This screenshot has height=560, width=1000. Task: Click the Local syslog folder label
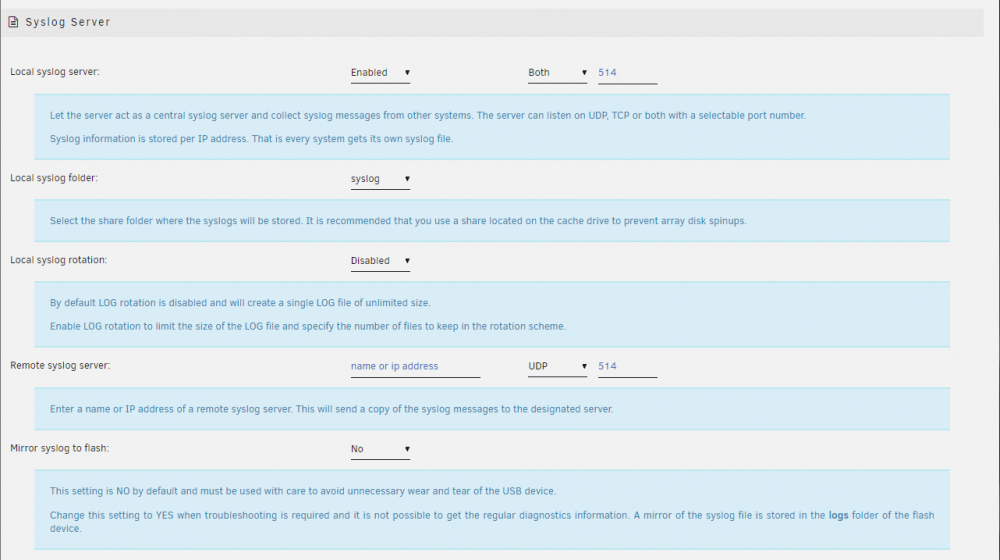(54, 178)
